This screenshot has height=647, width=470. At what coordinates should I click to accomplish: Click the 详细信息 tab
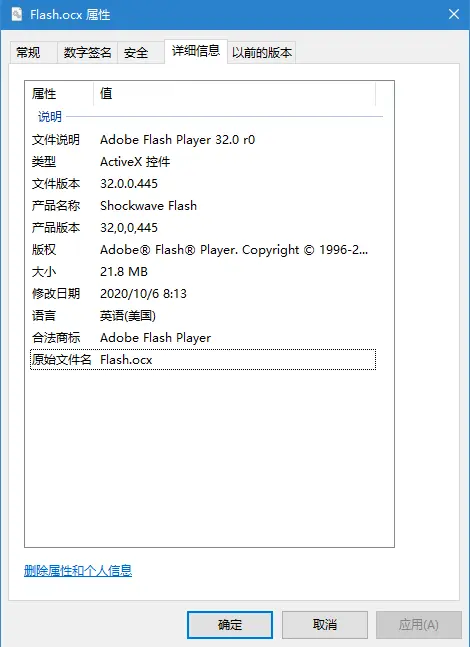click(196, 51)
